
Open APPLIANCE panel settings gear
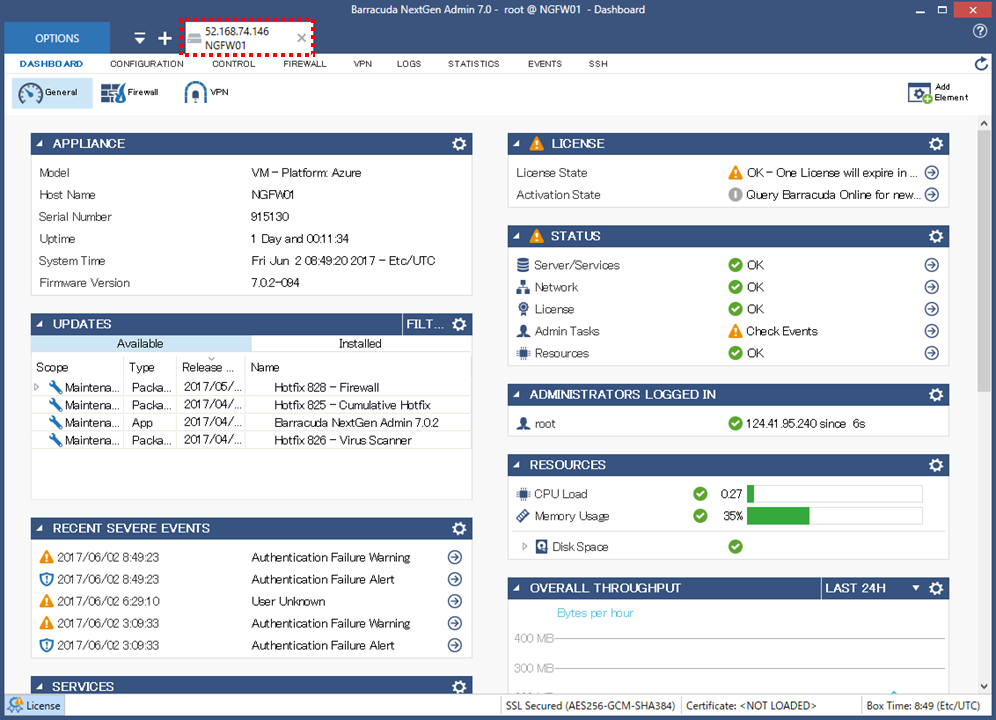point(459,144)
